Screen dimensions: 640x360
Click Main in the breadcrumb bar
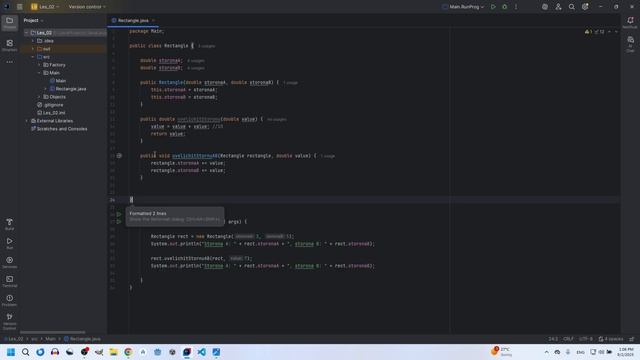pyautogui.click(x=50, y=339)
